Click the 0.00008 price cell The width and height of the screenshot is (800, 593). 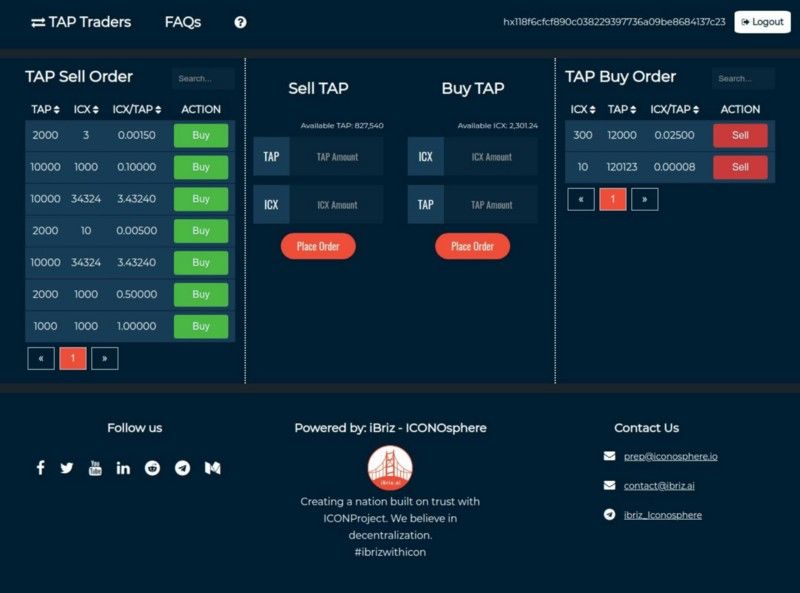pos(674,167)
